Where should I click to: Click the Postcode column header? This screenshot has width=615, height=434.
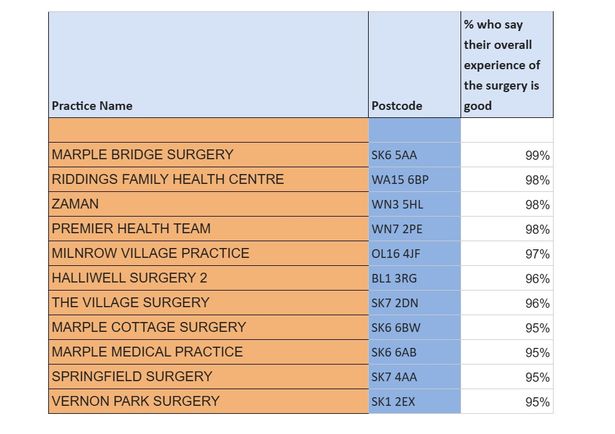click(x=396, y=105)
